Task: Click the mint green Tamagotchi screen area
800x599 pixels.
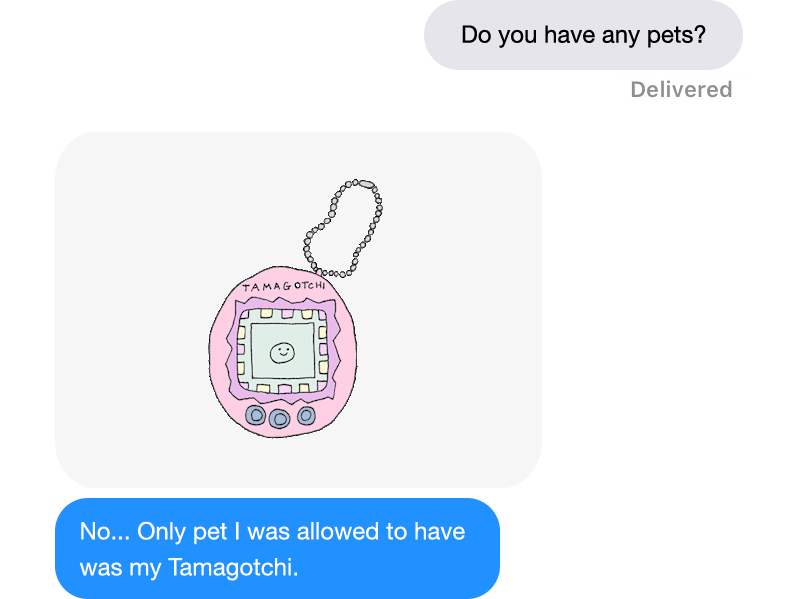Action: pyautogui.click(x=283, y=352)
